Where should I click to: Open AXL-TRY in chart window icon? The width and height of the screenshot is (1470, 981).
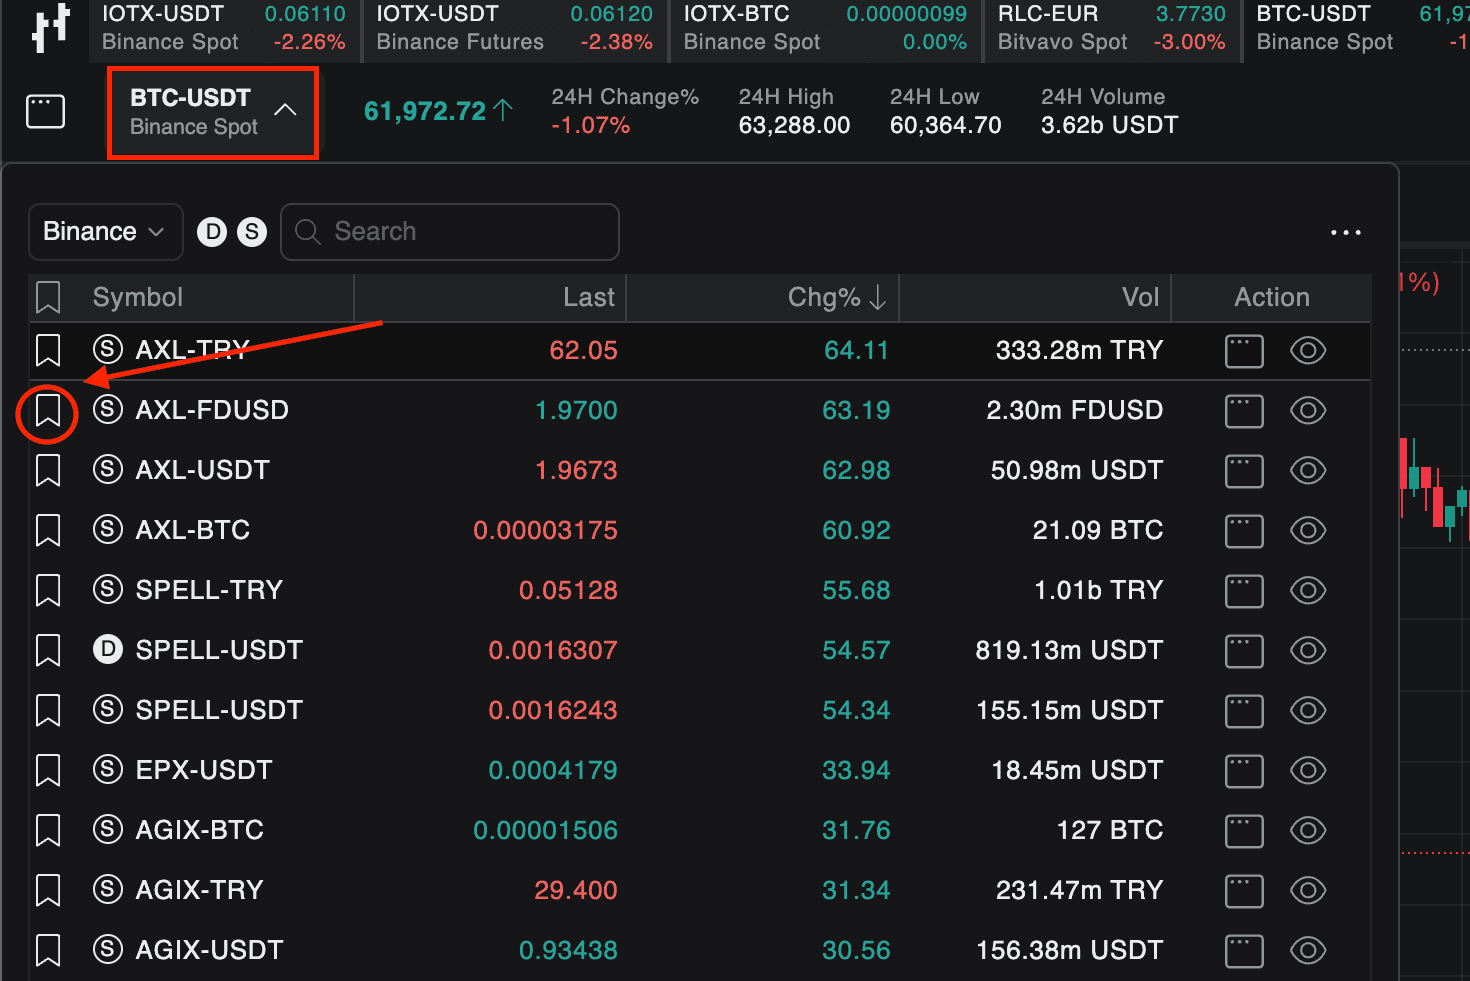(x=1244, y=352)
